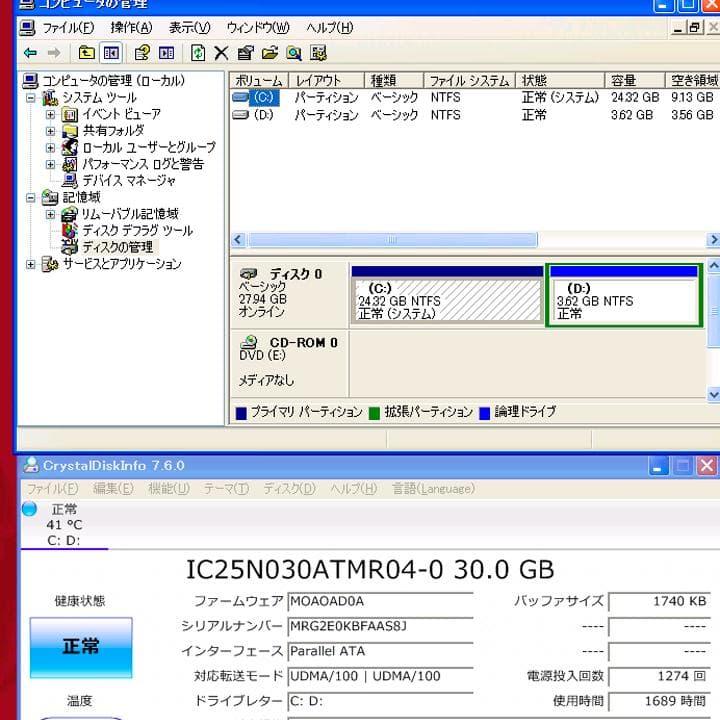Viewport: 720px width, 720px height.
Task: Select the (D:) volume row
Action: click(475, 115)
